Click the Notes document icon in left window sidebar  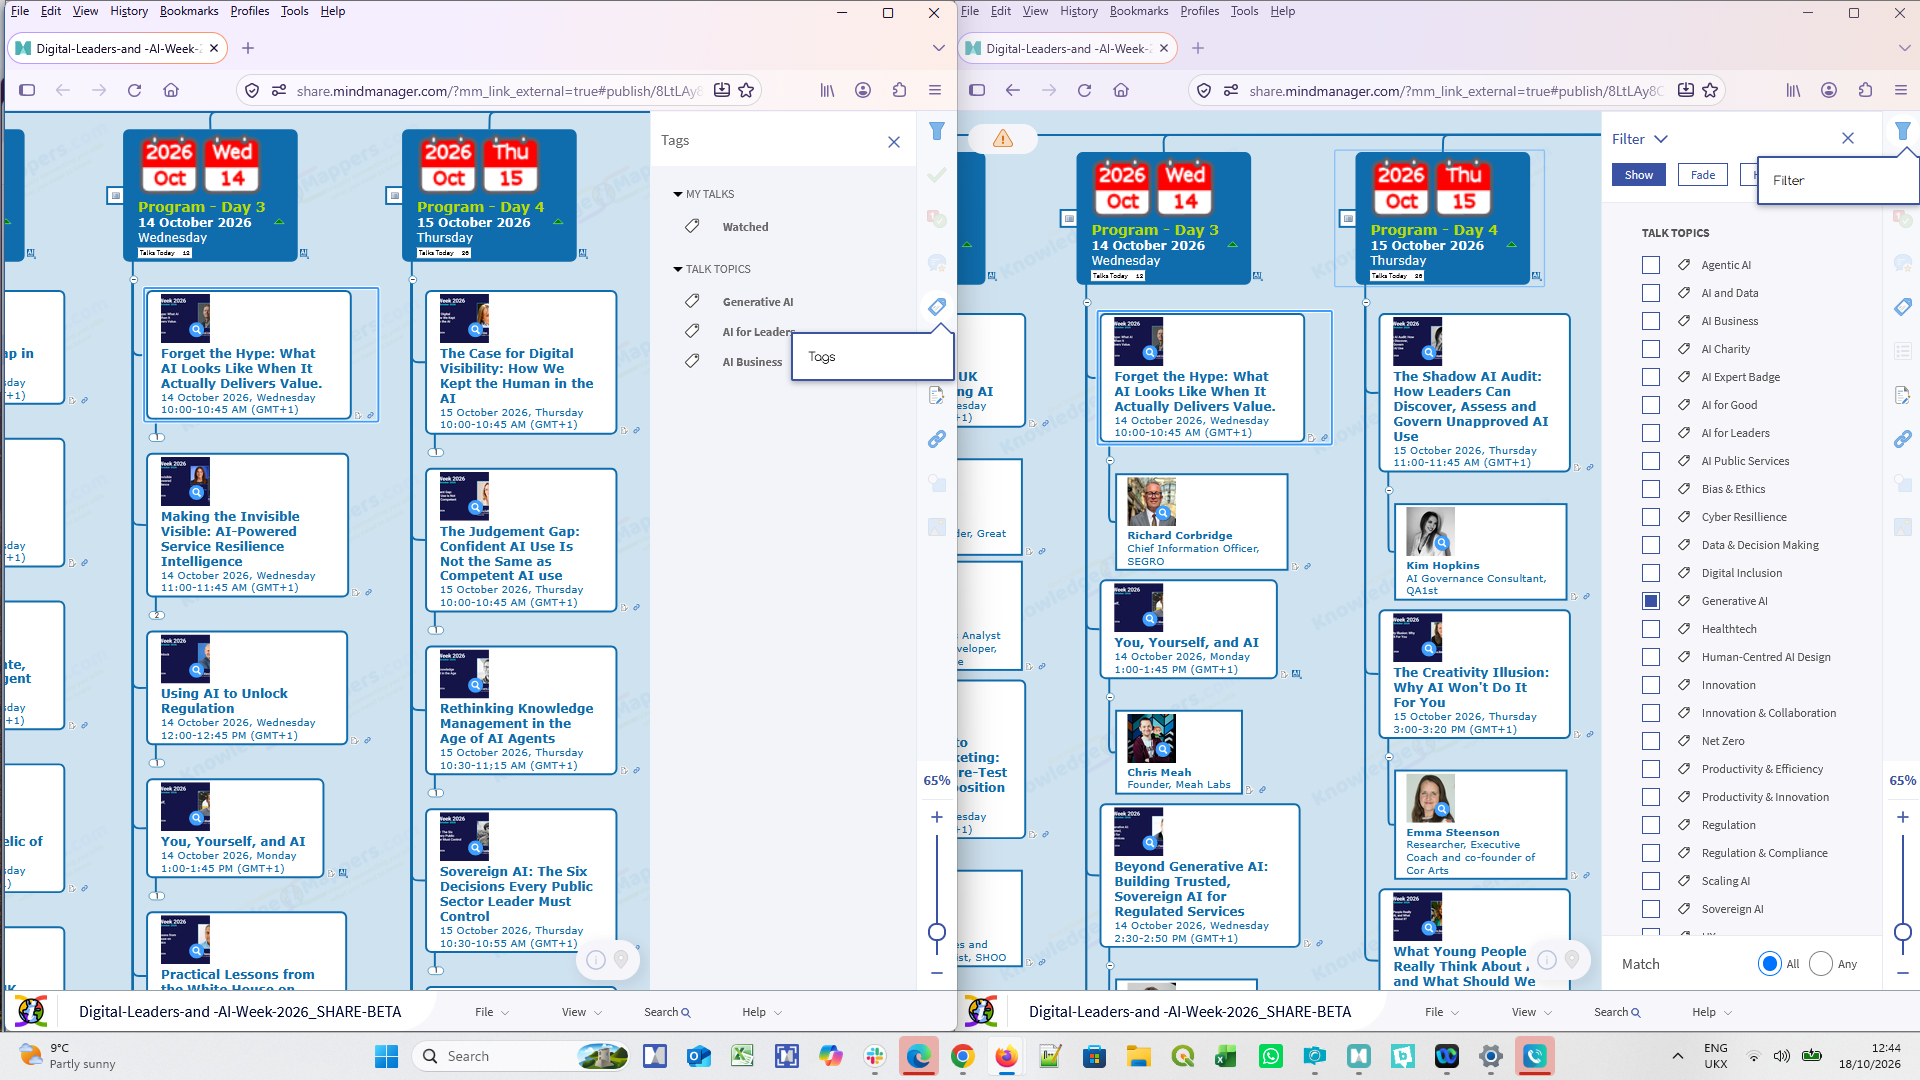[937, 395]
